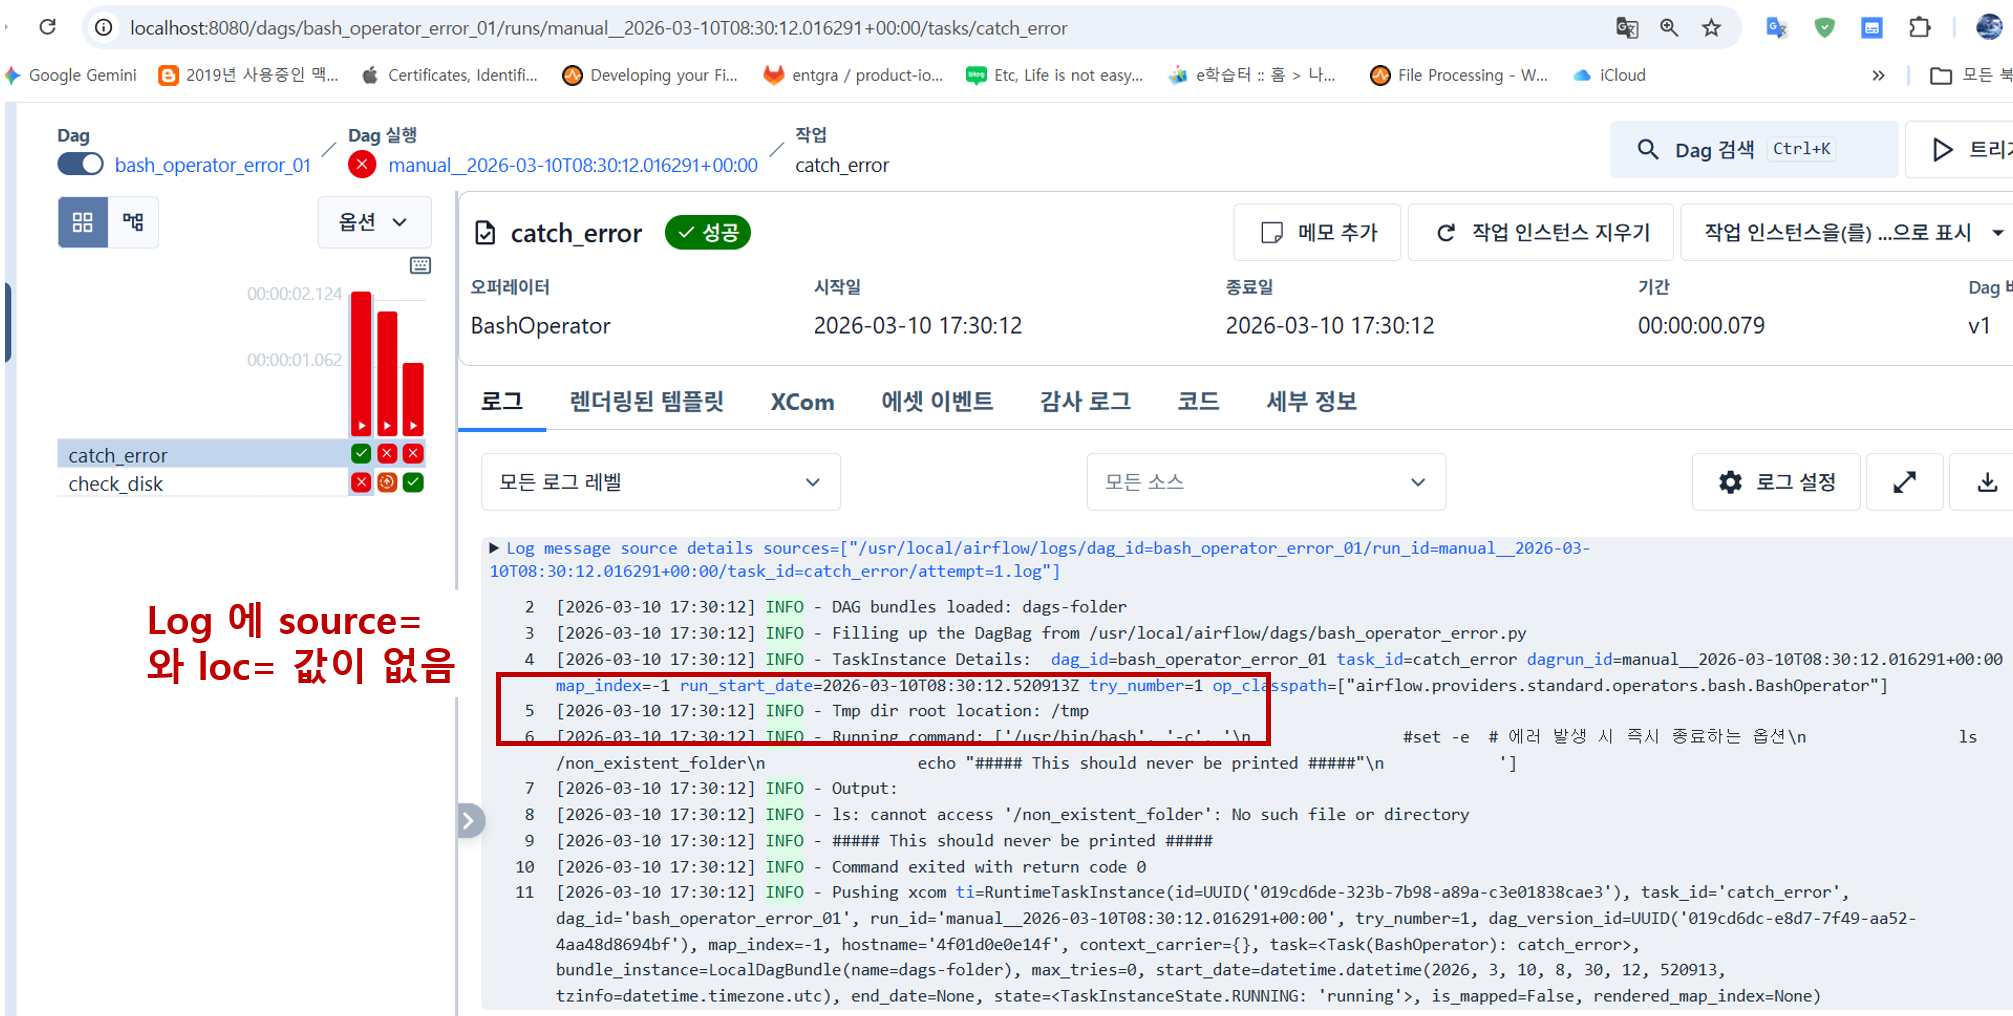The width and height of the screenshot is (2013, 1016).
Task: Select the rightmost failed catch_error instance square
Action: point(413,454)
